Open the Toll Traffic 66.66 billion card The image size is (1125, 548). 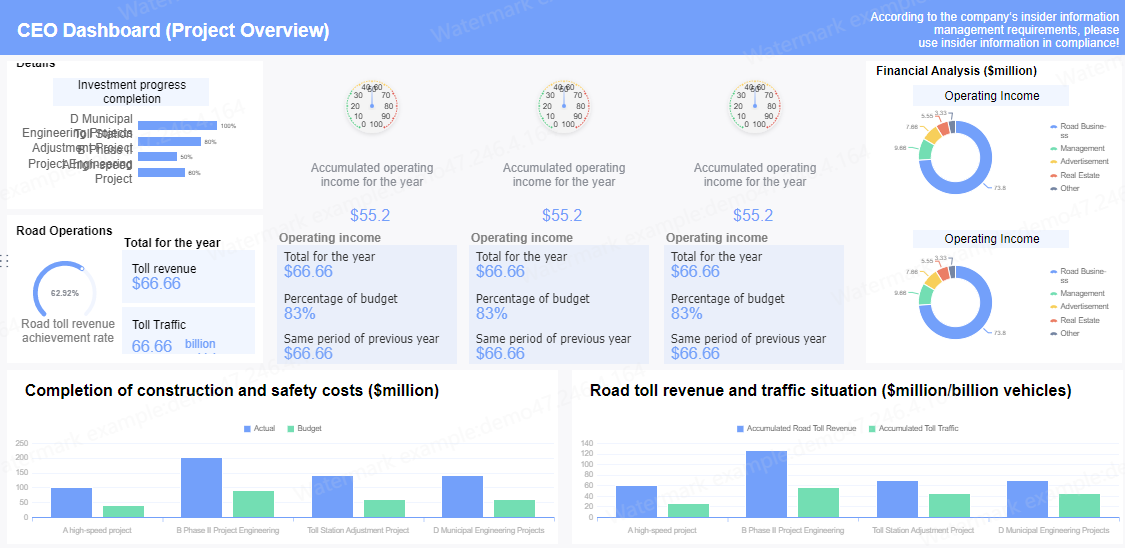(x=189, y=331)
